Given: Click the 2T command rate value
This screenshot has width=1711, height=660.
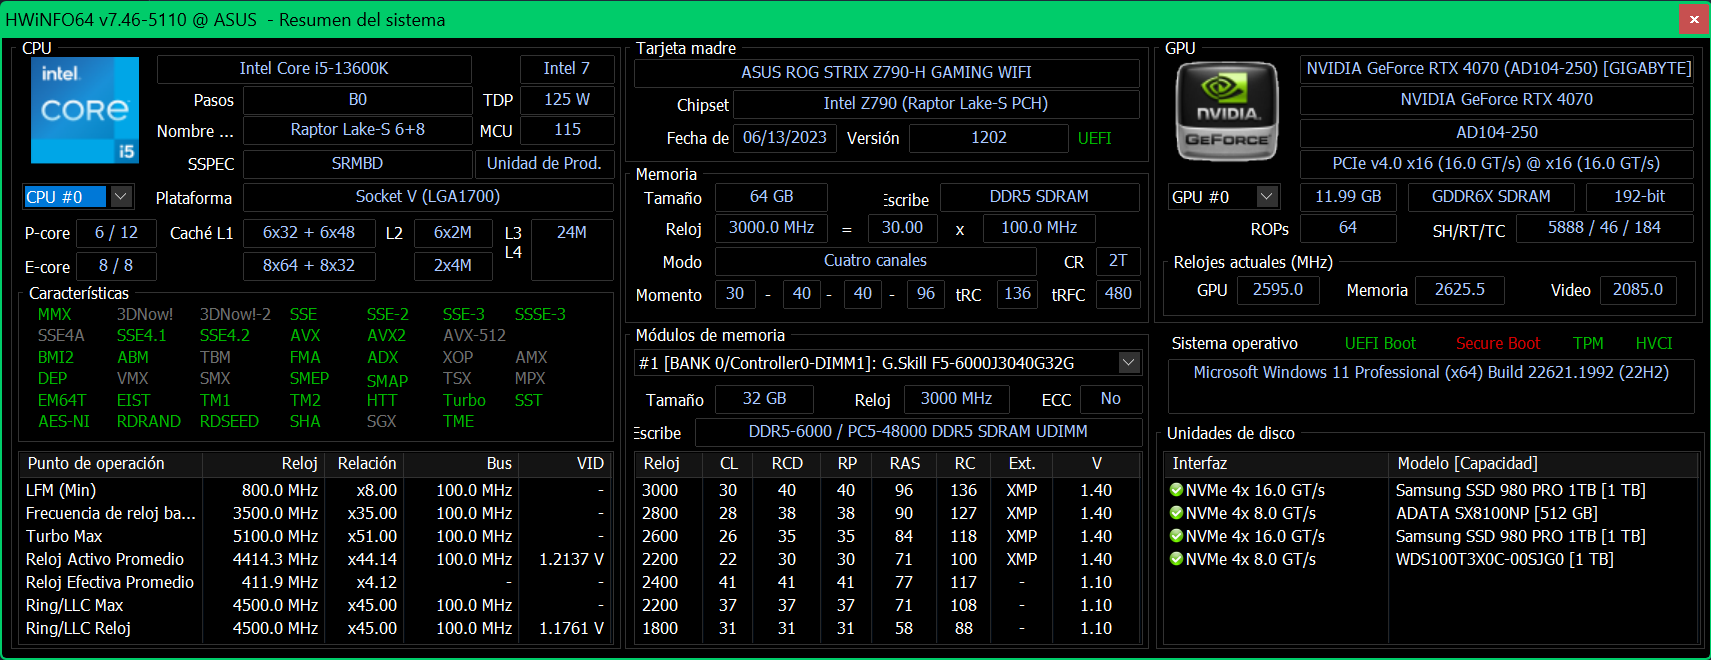Looking at the screenshot, I should [1118, 261].
